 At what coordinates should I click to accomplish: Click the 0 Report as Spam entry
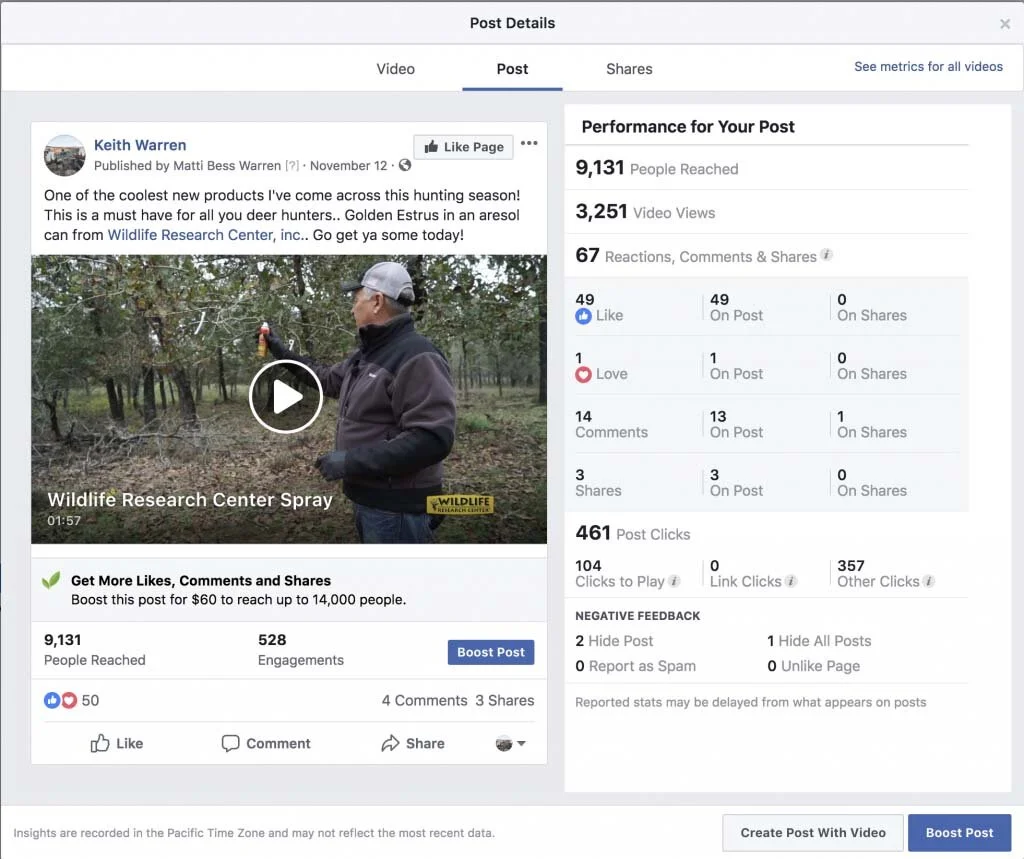point(635,666)
